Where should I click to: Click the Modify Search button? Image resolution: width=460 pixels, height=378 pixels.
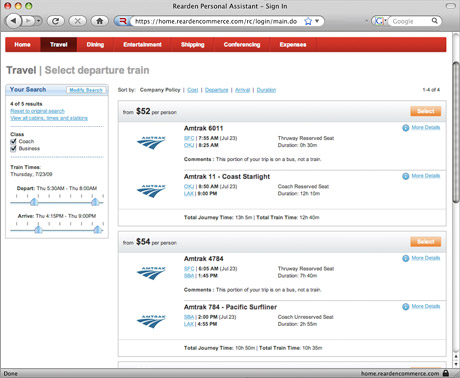(86, 90)
